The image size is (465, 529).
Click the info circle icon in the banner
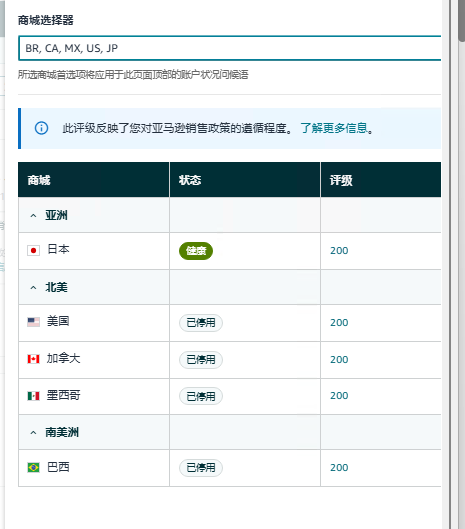click(x=42, y=128)
